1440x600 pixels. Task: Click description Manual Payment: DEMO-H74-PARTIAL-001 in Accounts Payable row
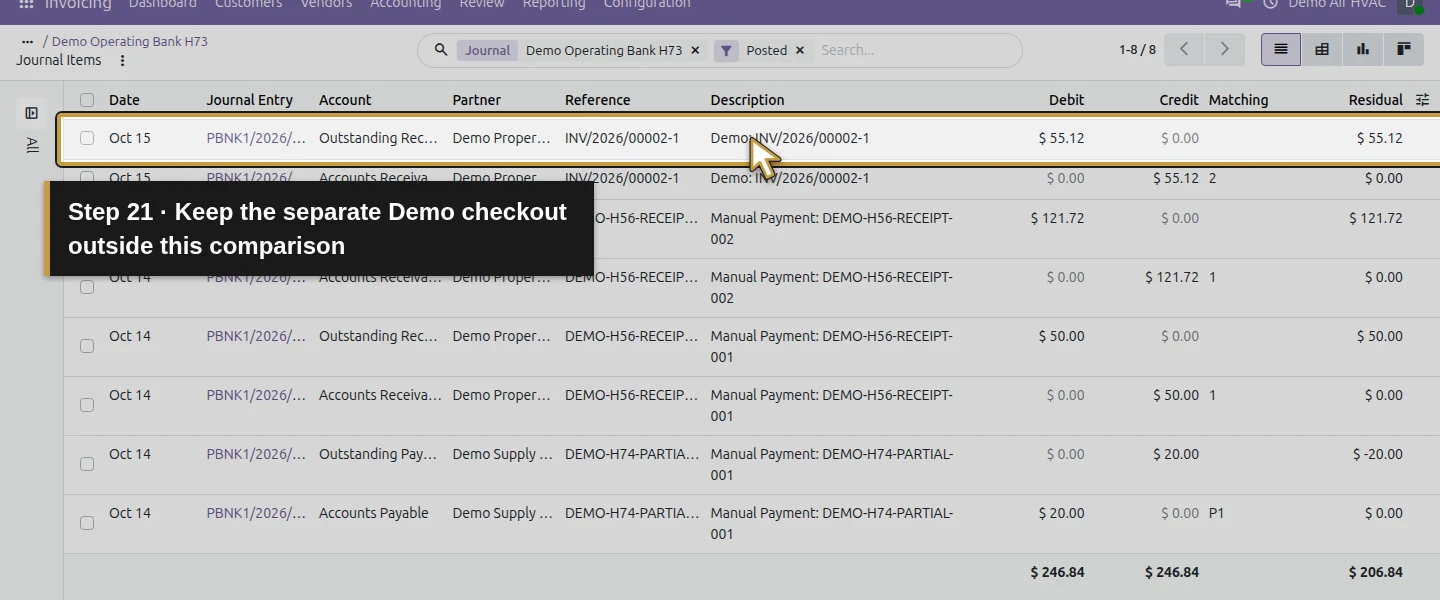(x=832, y=523)
